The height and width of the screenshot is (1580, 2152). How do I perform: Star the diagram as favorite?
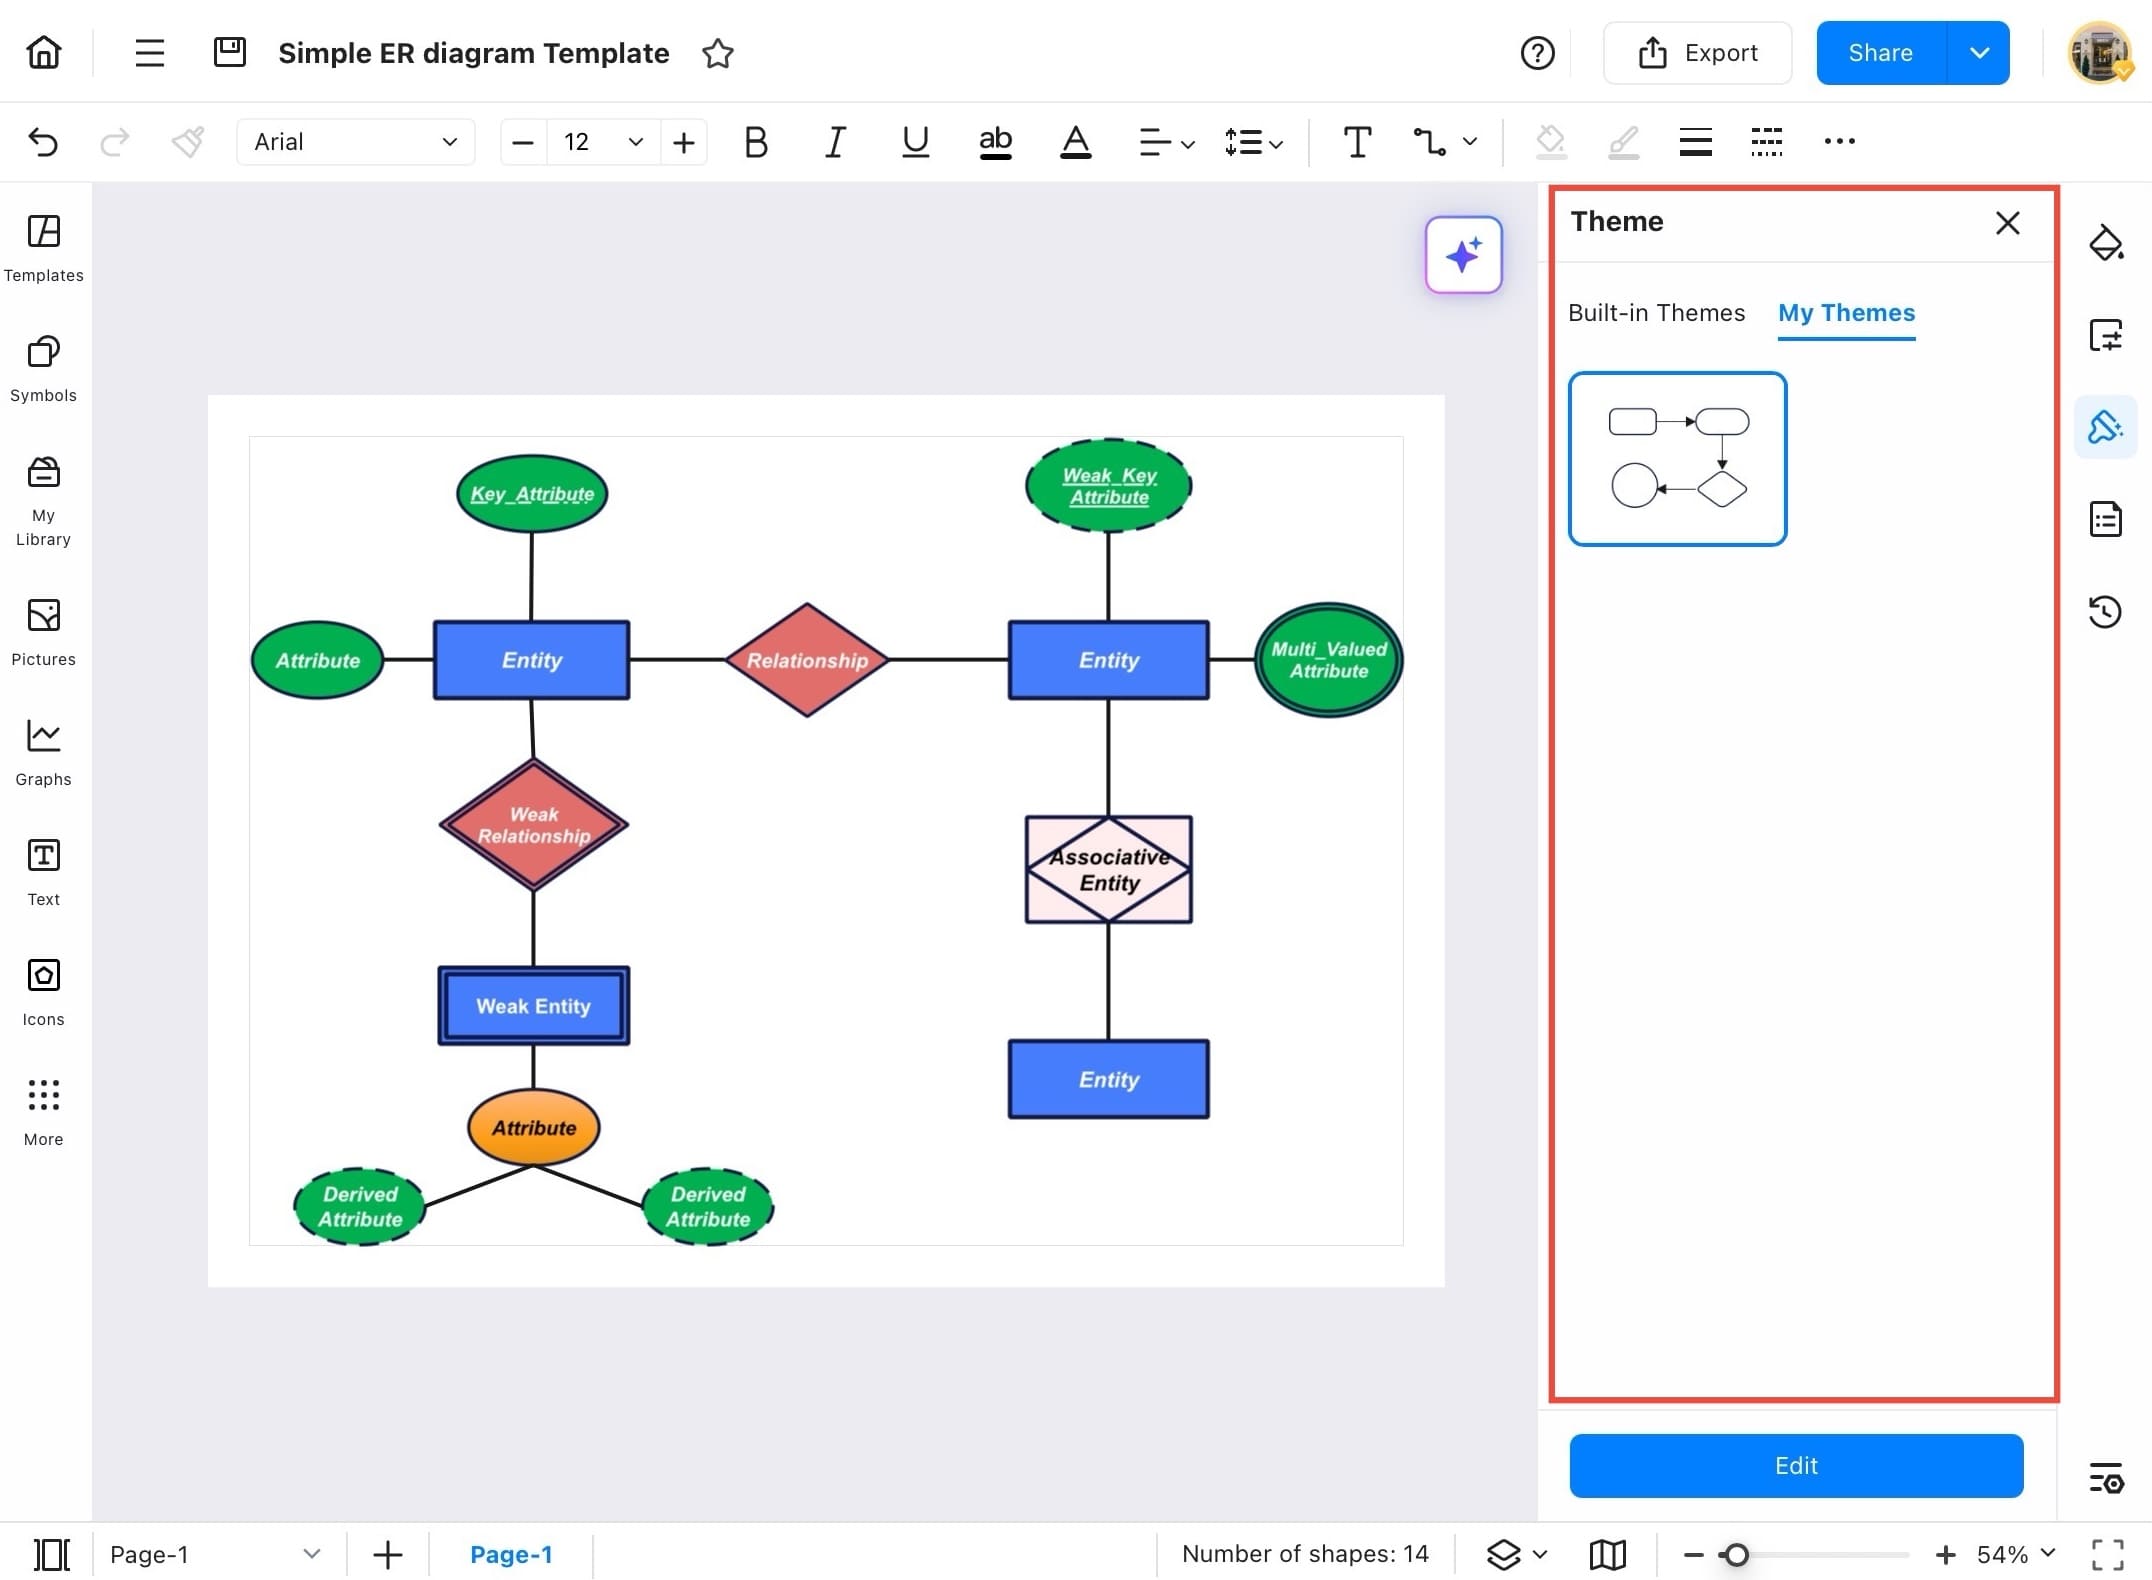tap(717, 53)
